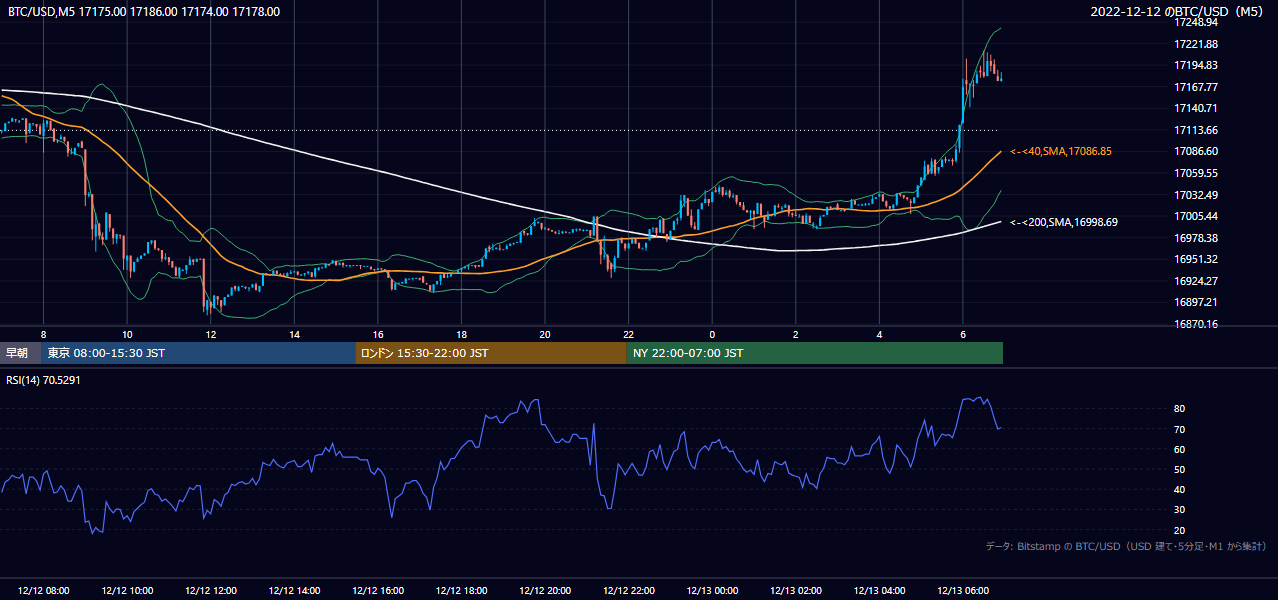The height and width of the screenshot is (600, 1278).
Task: Click price axis label 17032.49
Action: point(1197,195)
